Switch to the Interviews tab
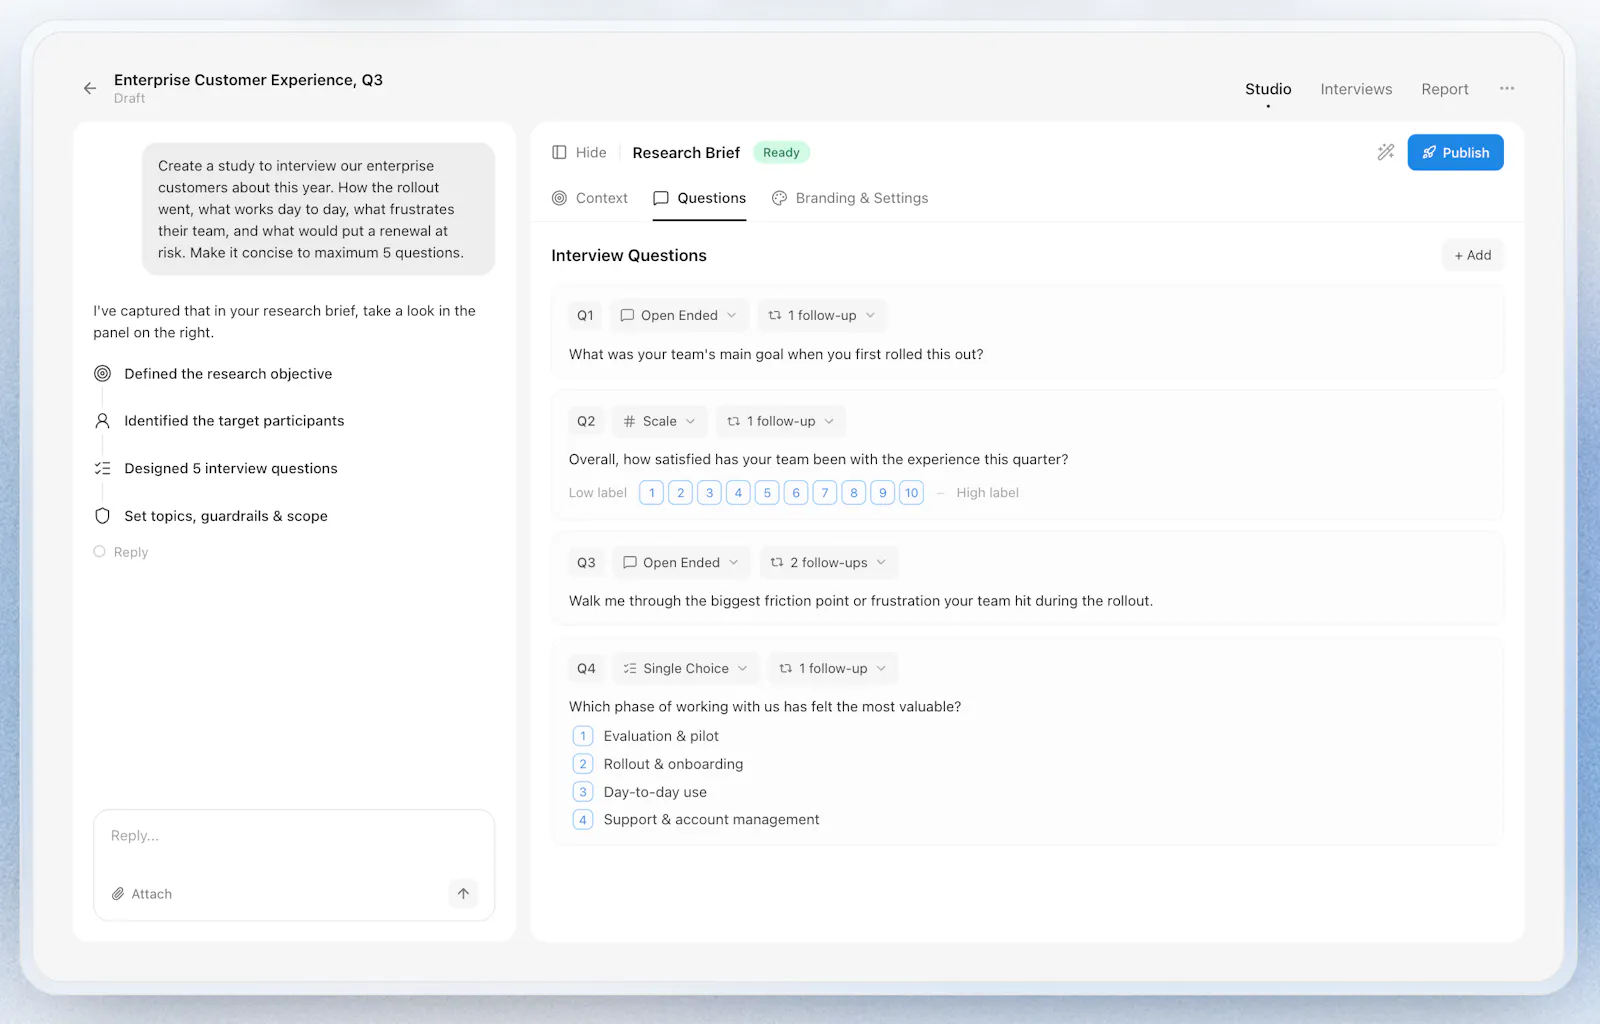This screenshot has width=1600, height=1024. coord(1356,89)
